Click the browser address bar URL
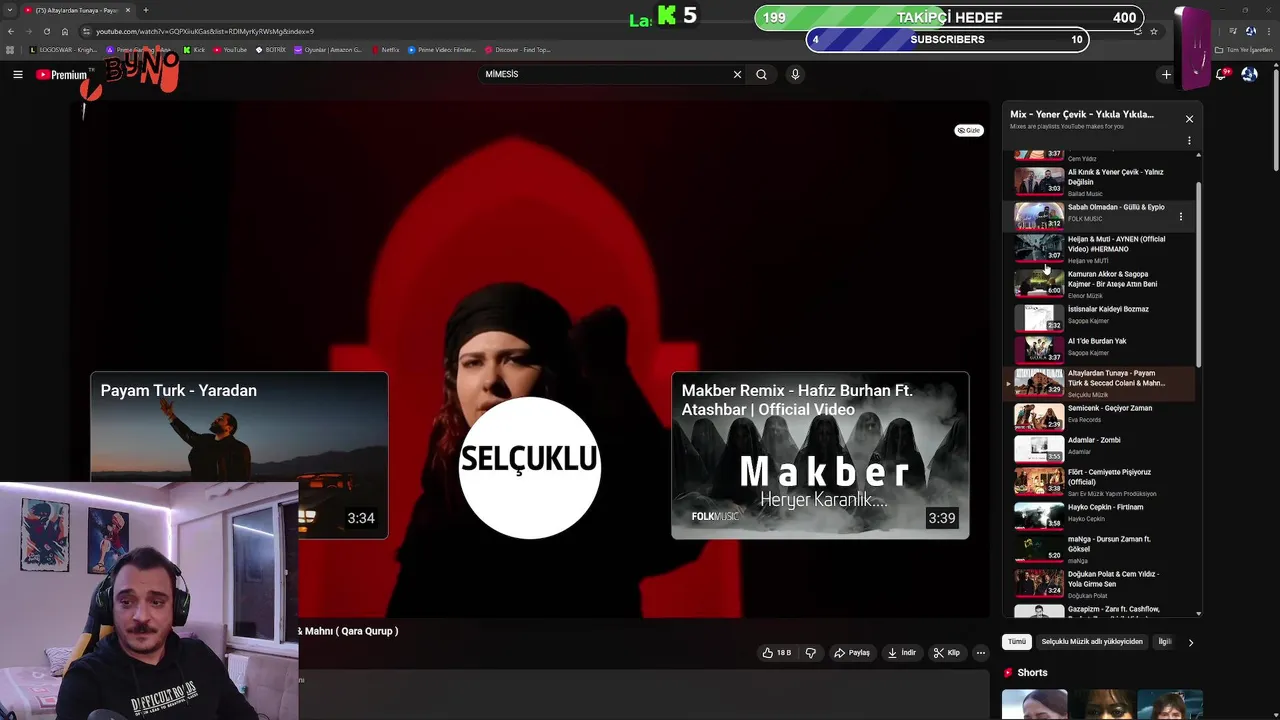1280x720 pixels. (204, 31)
